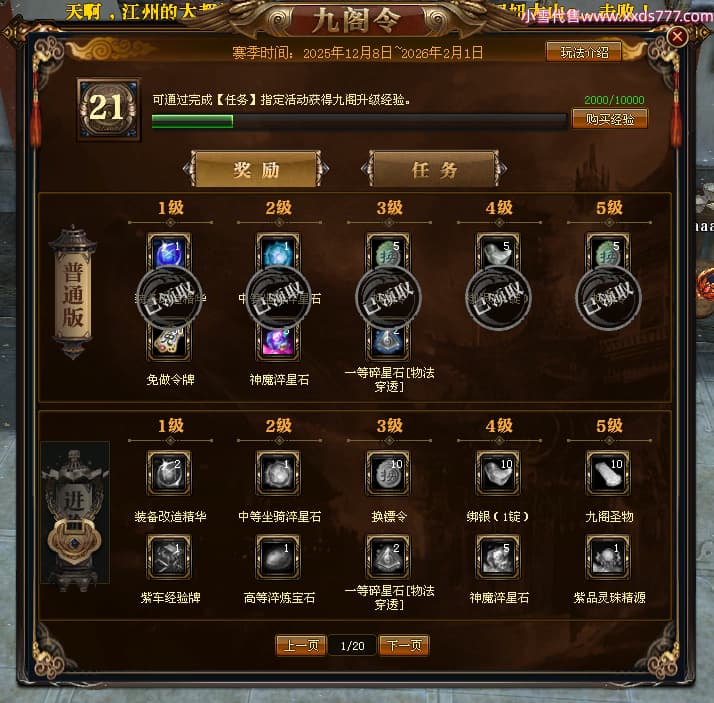Switch to the 任务 tab

[434, 169]
